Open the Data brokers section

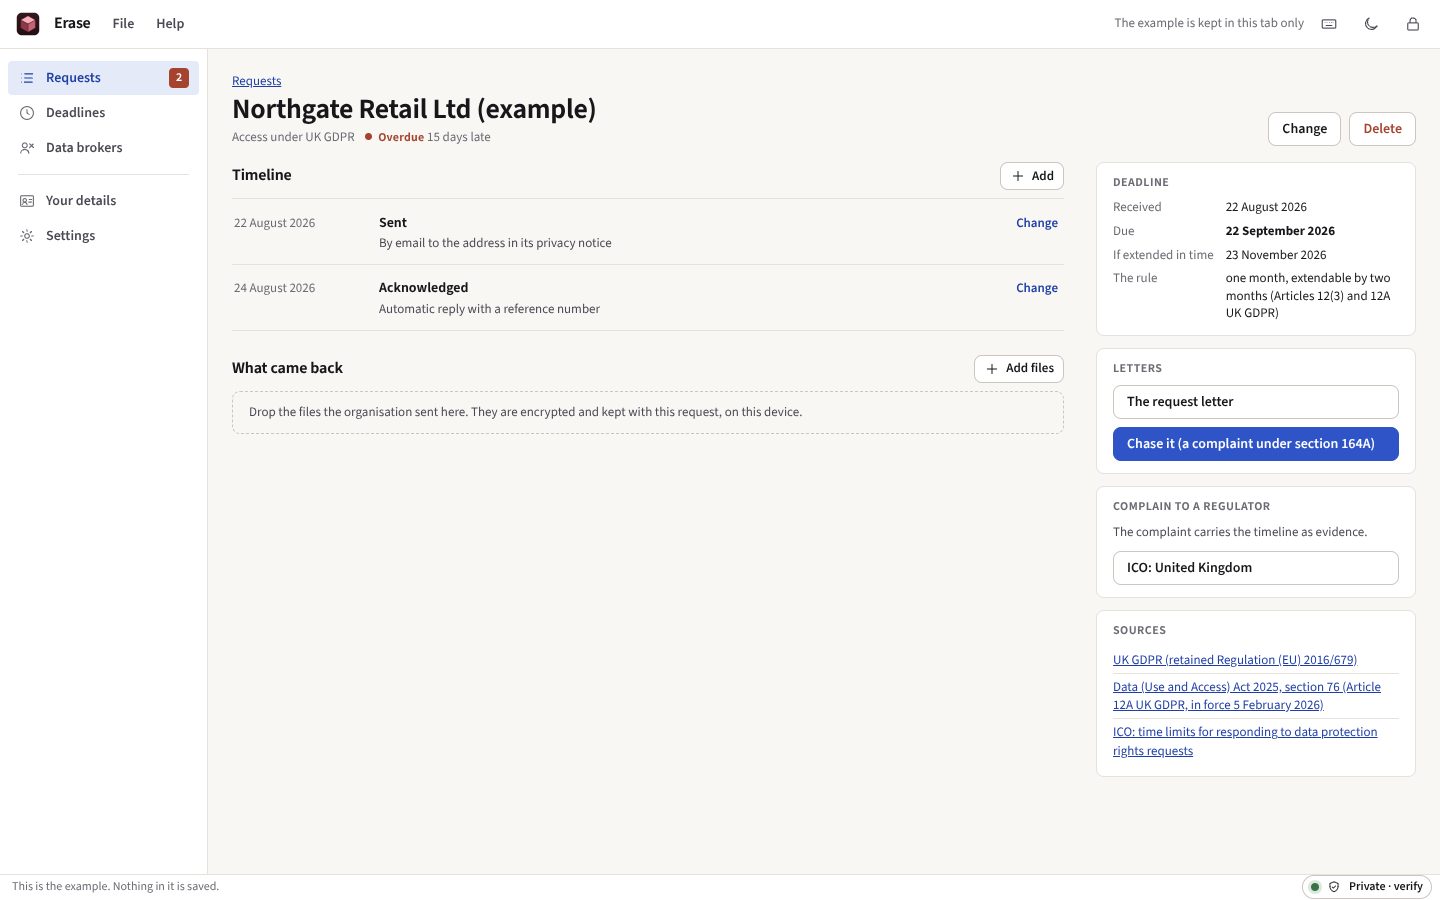pos(103,148)
